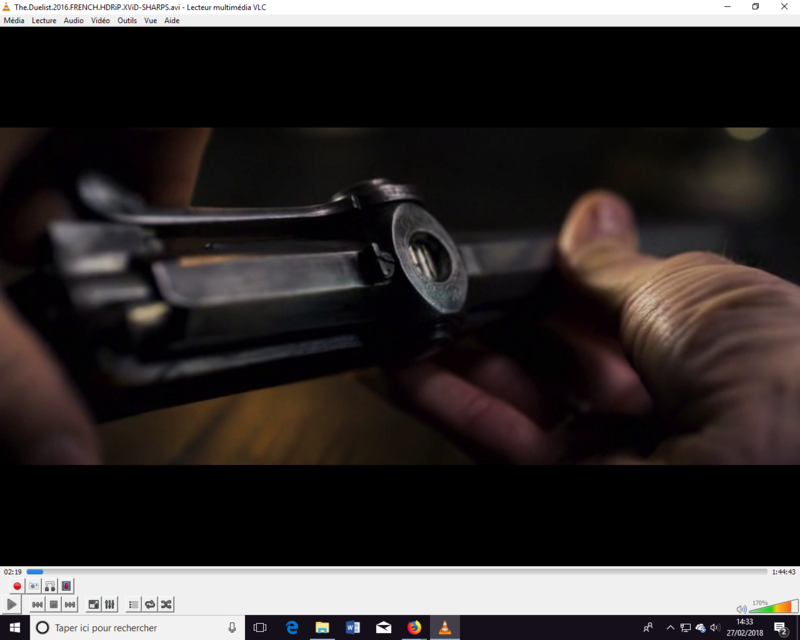Stop playback
The width and height of the screenshot is (800, 640).
click(54, 605)
